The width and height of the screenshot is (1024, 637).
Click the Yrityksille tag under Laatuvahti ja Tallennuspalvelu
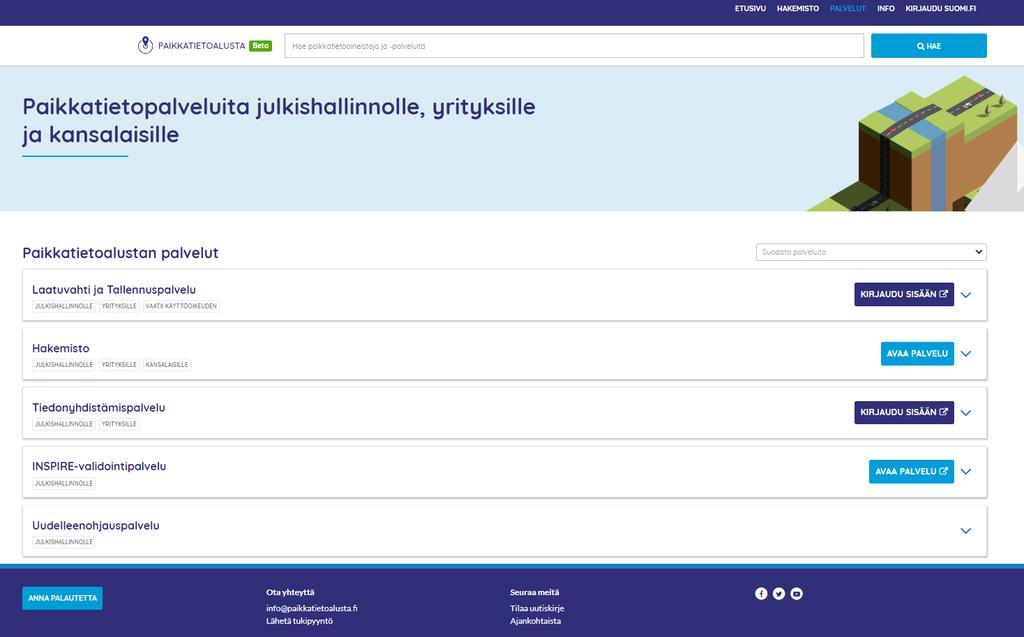click(x=119, y=306)
